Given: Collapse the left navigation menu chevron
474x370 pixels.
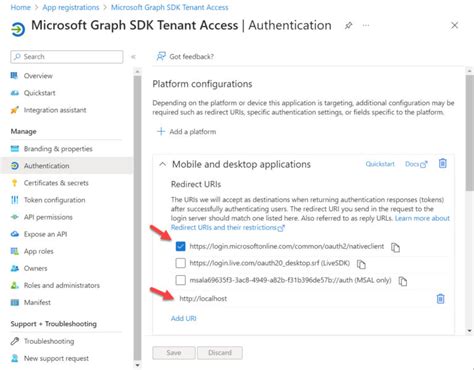Looking at the screenshot, I should [x=133, y=57].
